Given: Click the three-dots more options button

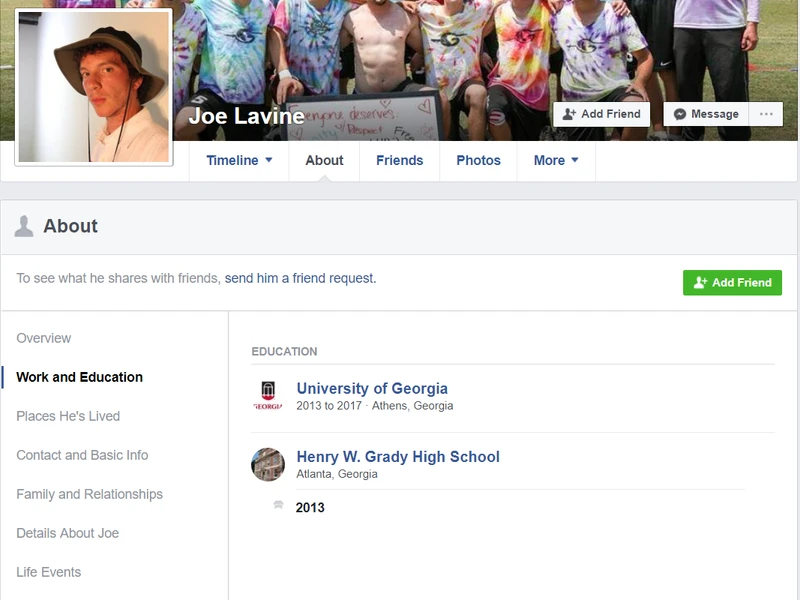Looking at the screenshot, I should 766,114.
